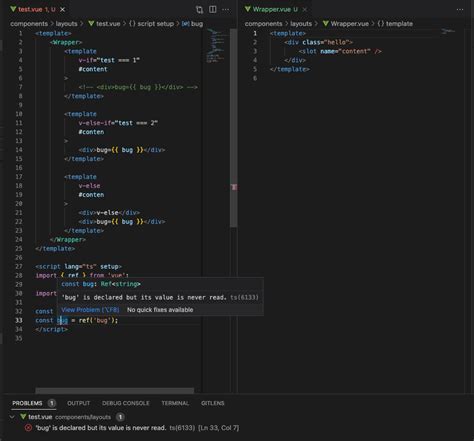Split the editor with the split icon
This screenshot has width=474, height=441.
coord(213,9)
